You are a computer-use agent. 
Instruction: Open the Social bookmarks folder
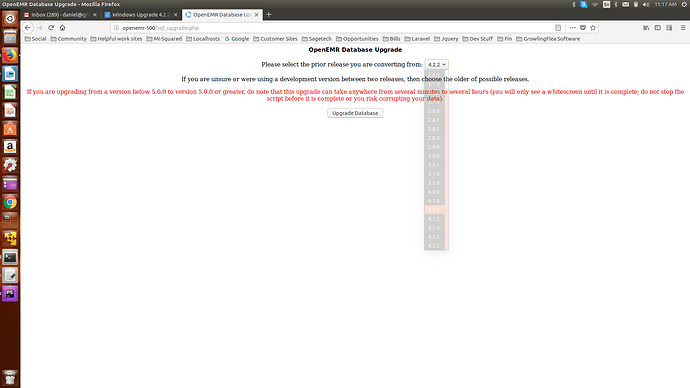click(36, 39)
